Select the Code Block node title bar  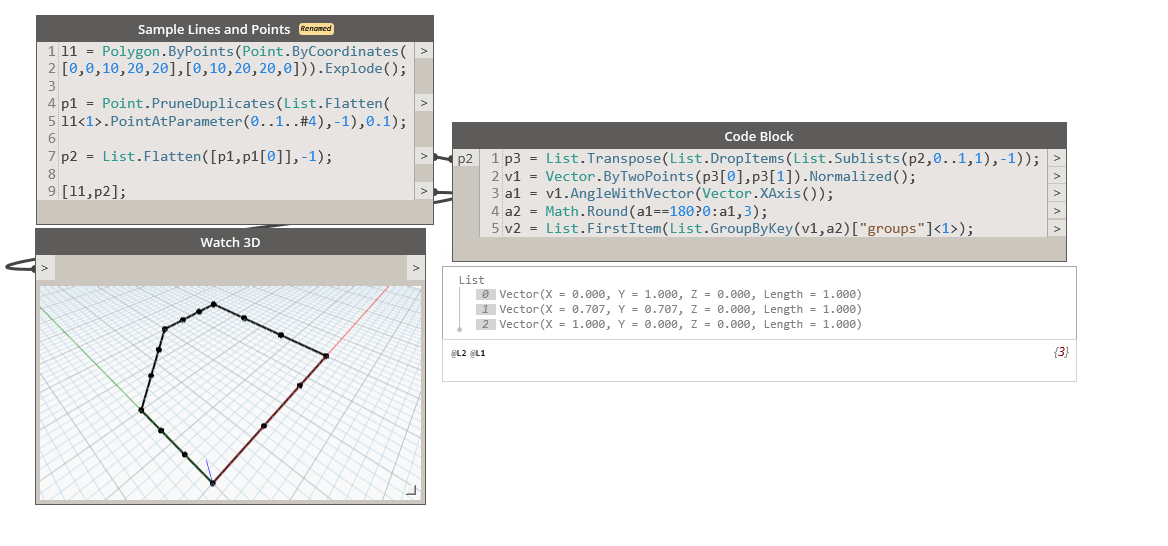pyautogui.click(x=759, y=136)
